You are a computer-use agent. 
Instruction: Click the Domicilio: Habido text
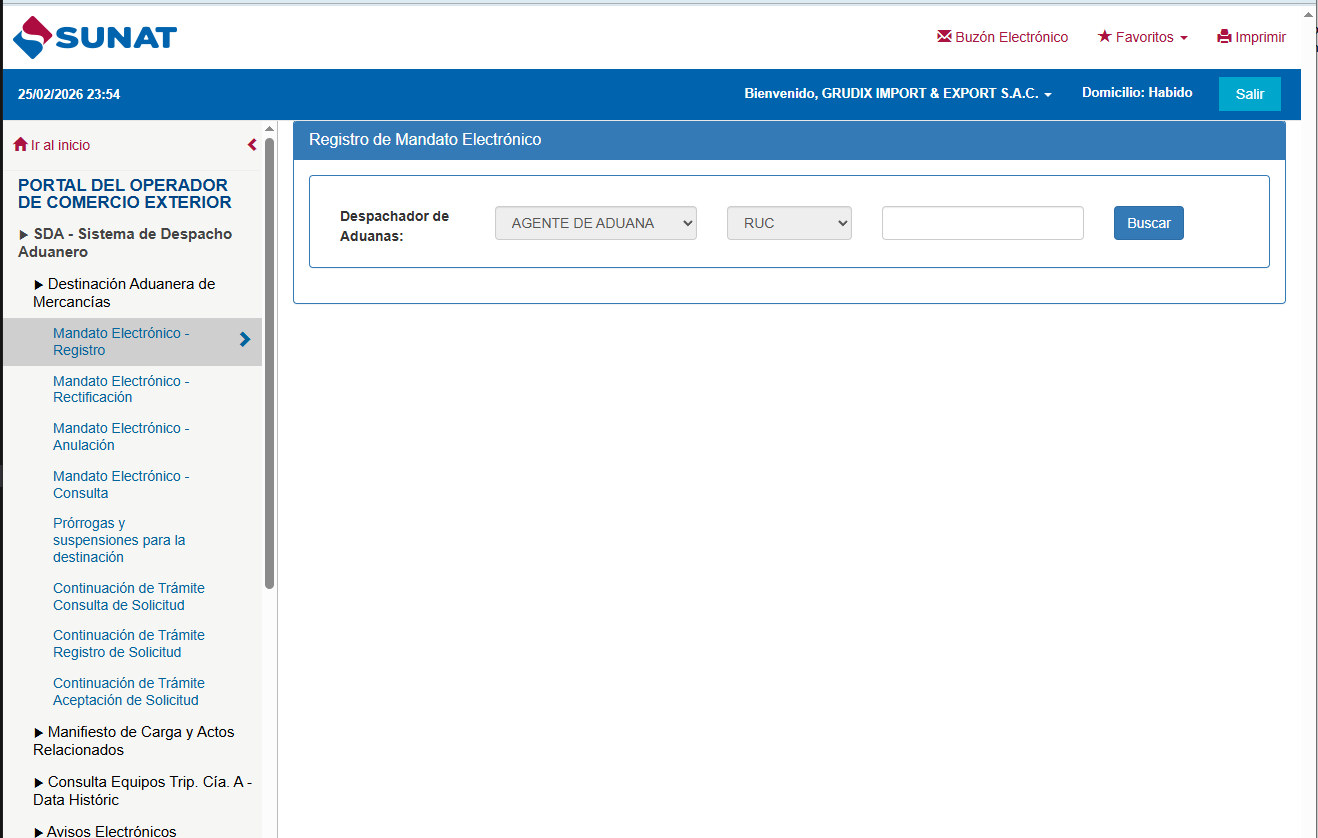click(1137, 92)
